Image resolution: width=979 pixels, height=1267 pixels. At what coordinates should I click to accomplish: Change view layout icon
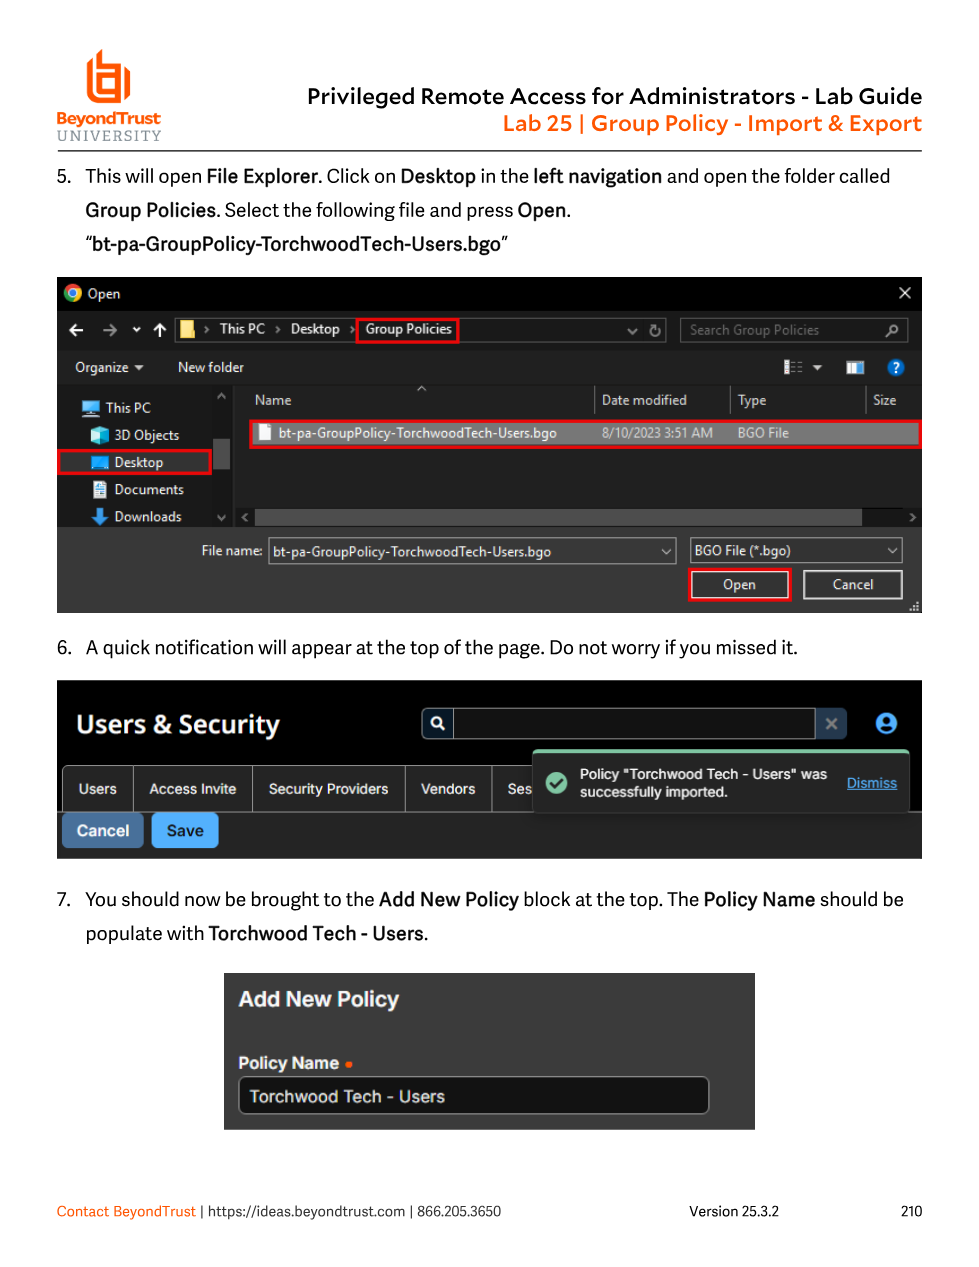(794, 367)
